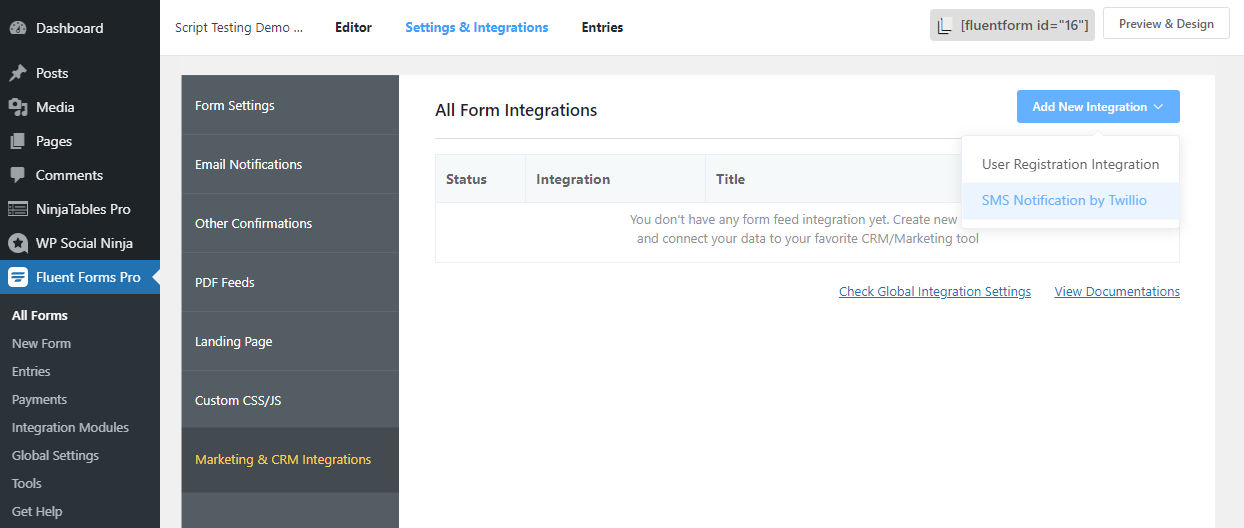Open Media in WordPress menu
This screenshot has height=528, width=1244.
pyautogui.click(x=80, y=107)
